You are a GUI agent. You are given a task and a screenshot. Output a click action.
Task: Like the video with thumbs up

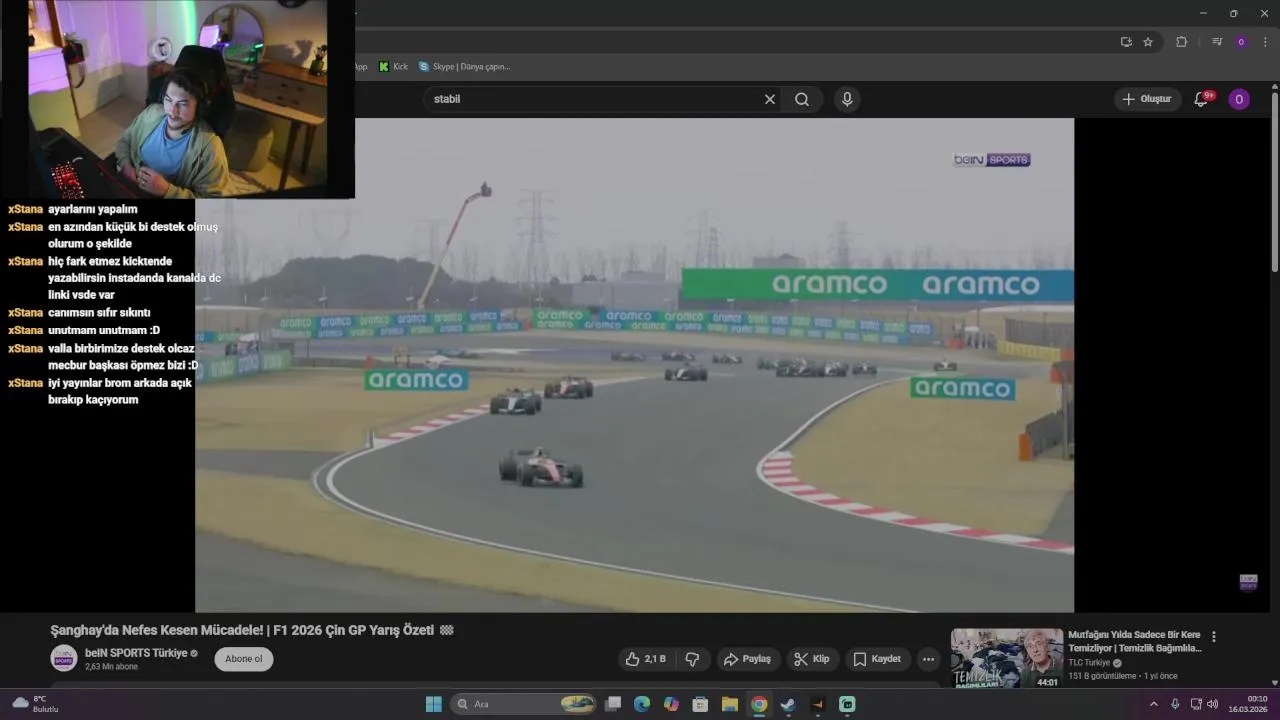pyautogui.click(x=645, y=659)
